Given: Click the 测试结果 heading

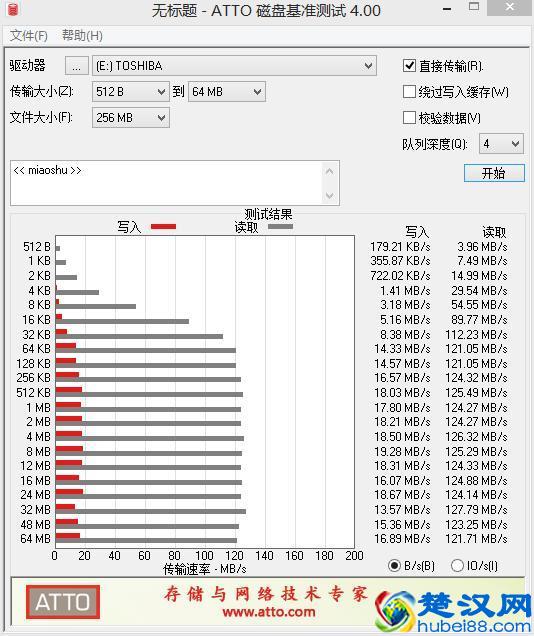Looking at the screenshot, I should pyautogui.click(x=268, y=214).
